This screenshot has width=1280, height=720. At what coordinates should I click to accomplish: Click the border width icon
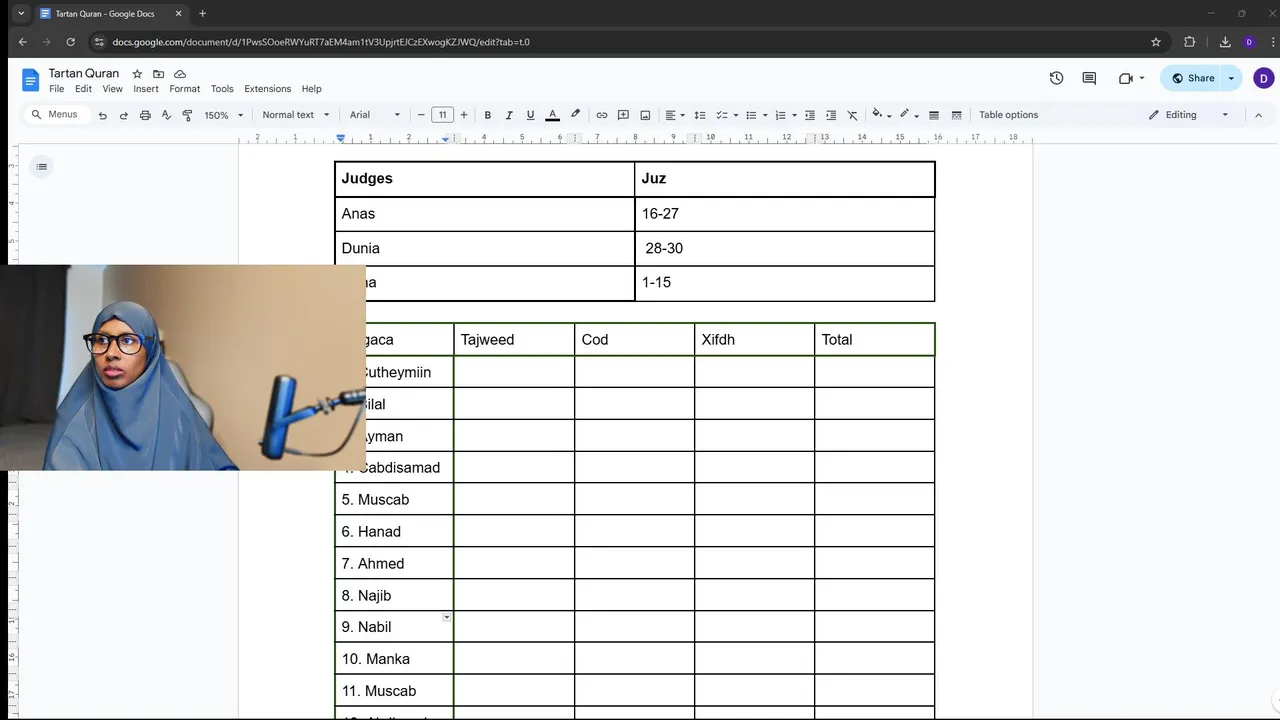click(x=934, y=115)
